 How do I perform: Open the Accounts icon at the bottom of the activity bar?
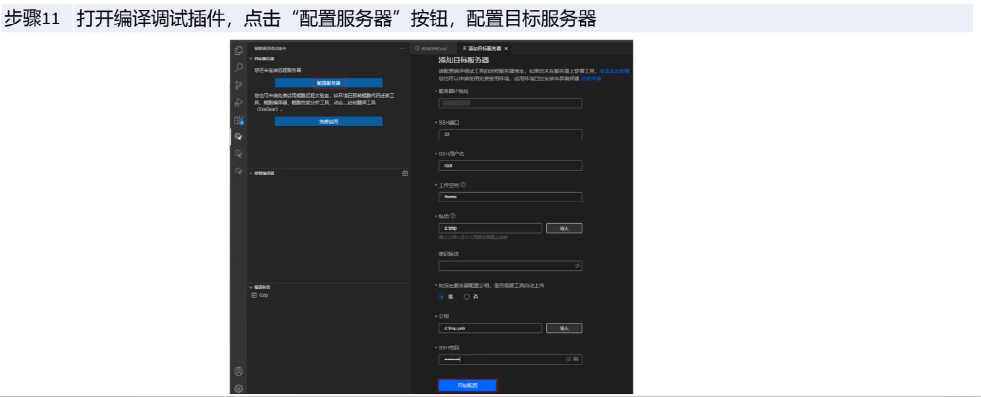[x=238, y=371]
